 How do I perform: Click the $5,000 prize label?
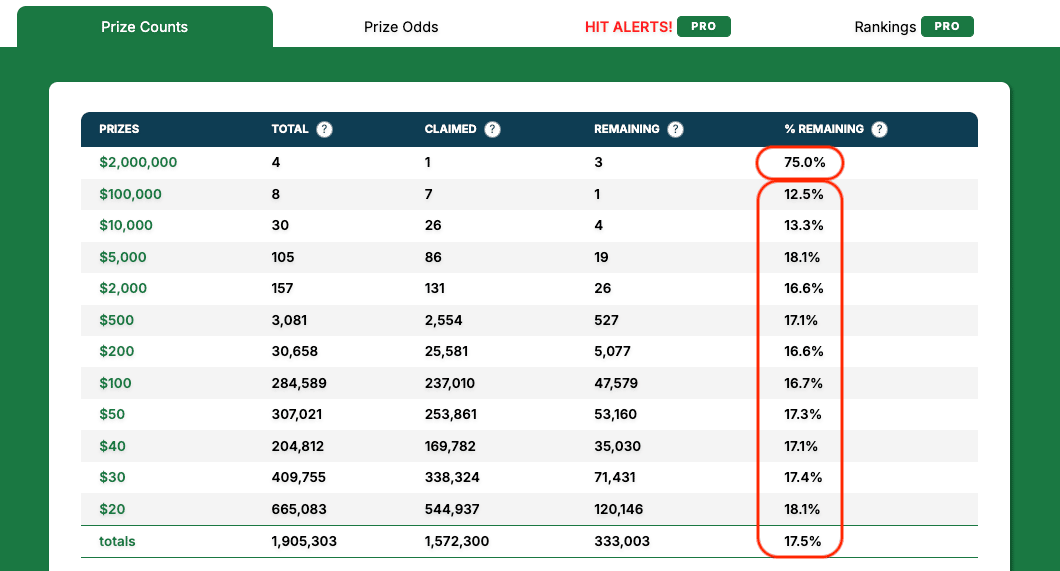pyautogui.click(x=123, y=257)
